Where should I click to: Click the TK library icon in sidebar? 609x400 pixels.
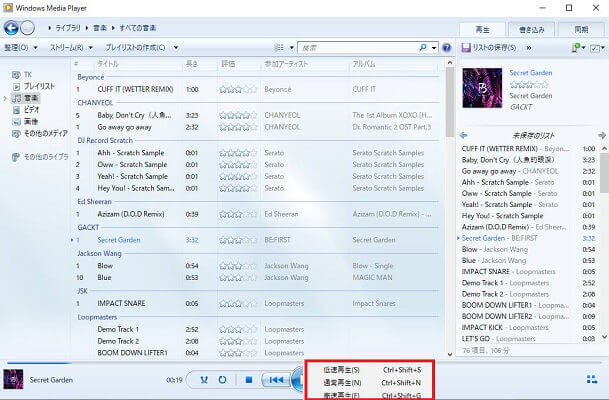pyautogui.click(x=16, y=75)
